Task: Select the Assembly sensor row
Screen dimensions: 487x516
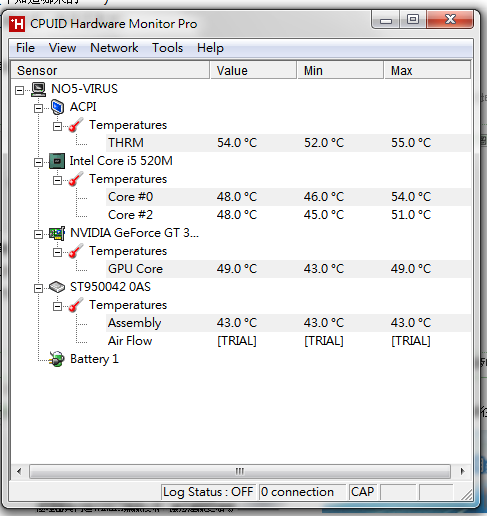Action: [289, 323]
